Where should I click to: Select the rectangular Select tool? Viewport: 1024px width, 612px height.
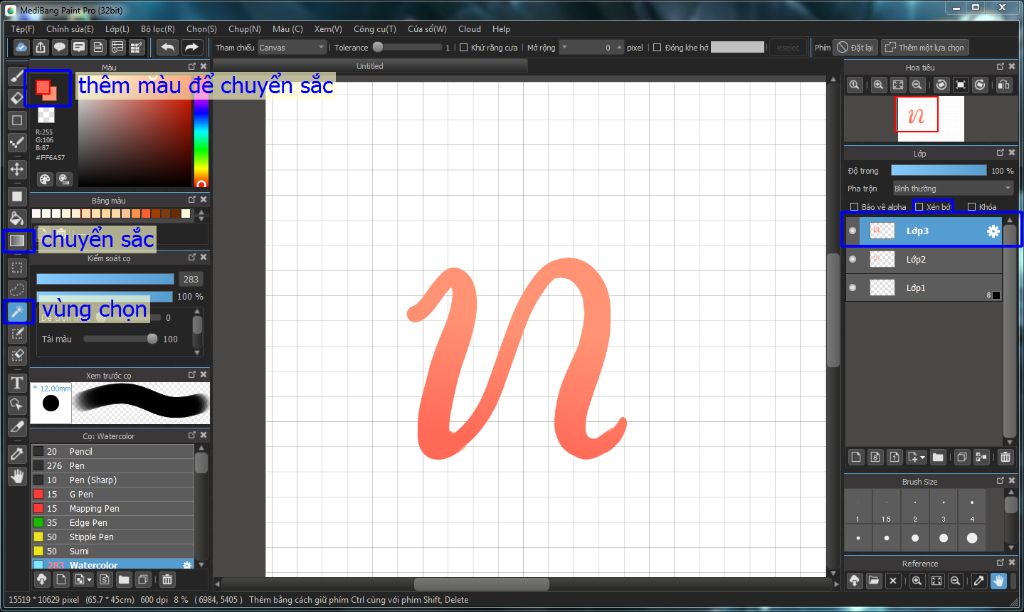pos(17,267)
